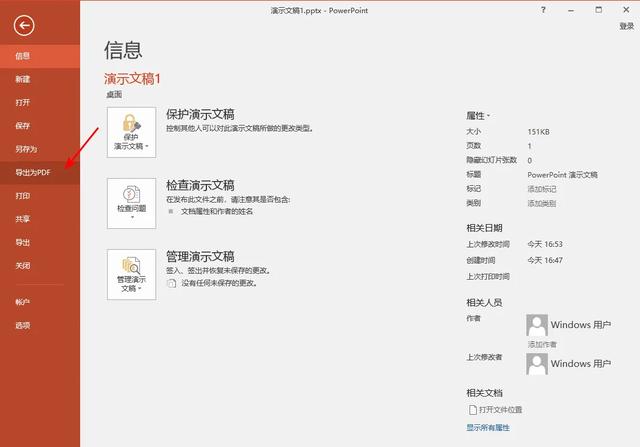Click the help question mark icon
The image size is (640, 447).
543,10
